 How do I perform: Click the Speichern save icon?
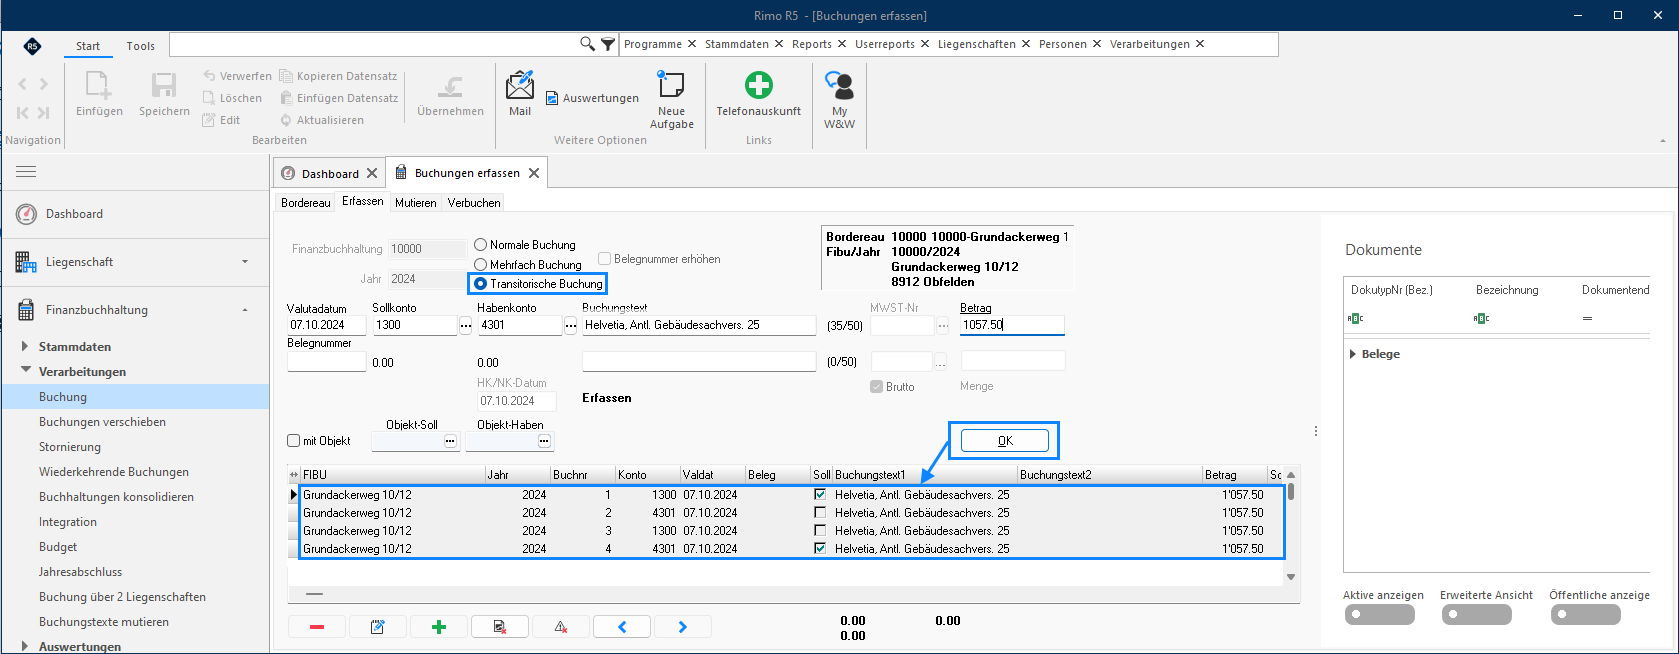pyautogui.click(x=164, y=85)
